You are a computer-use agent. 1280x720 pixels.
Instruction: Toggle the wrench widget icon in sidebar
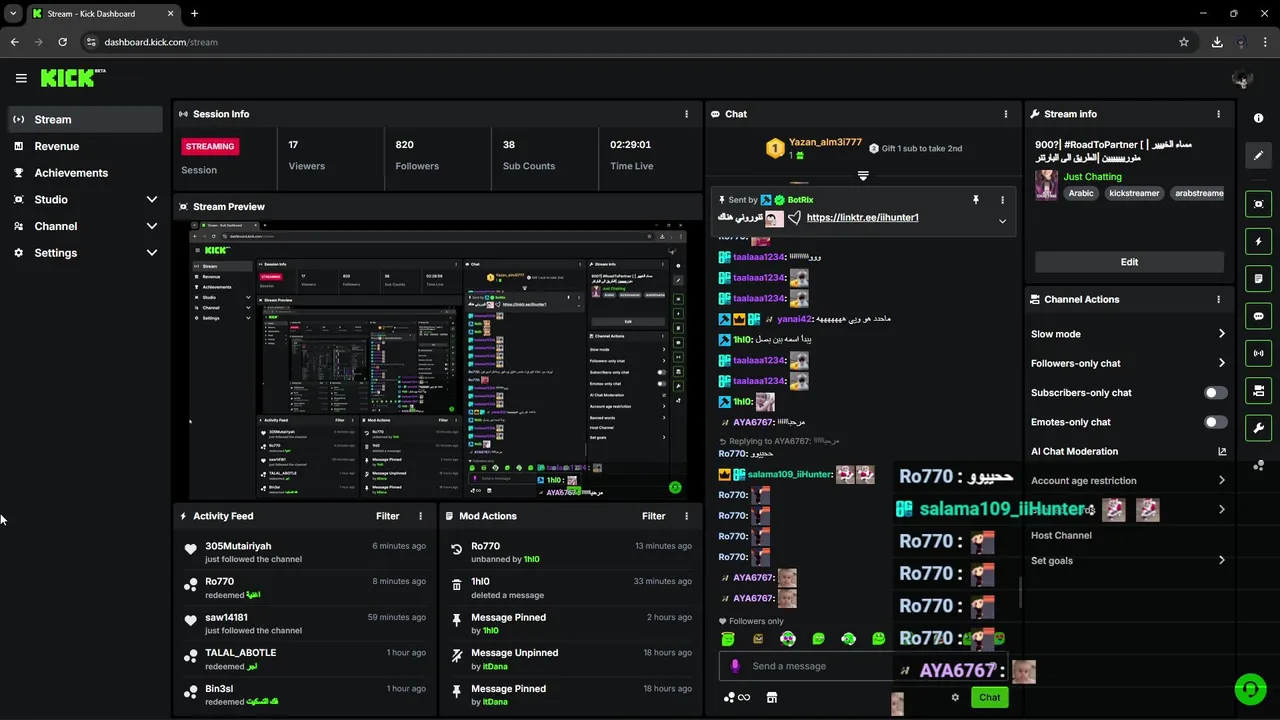pos(1258,428)
